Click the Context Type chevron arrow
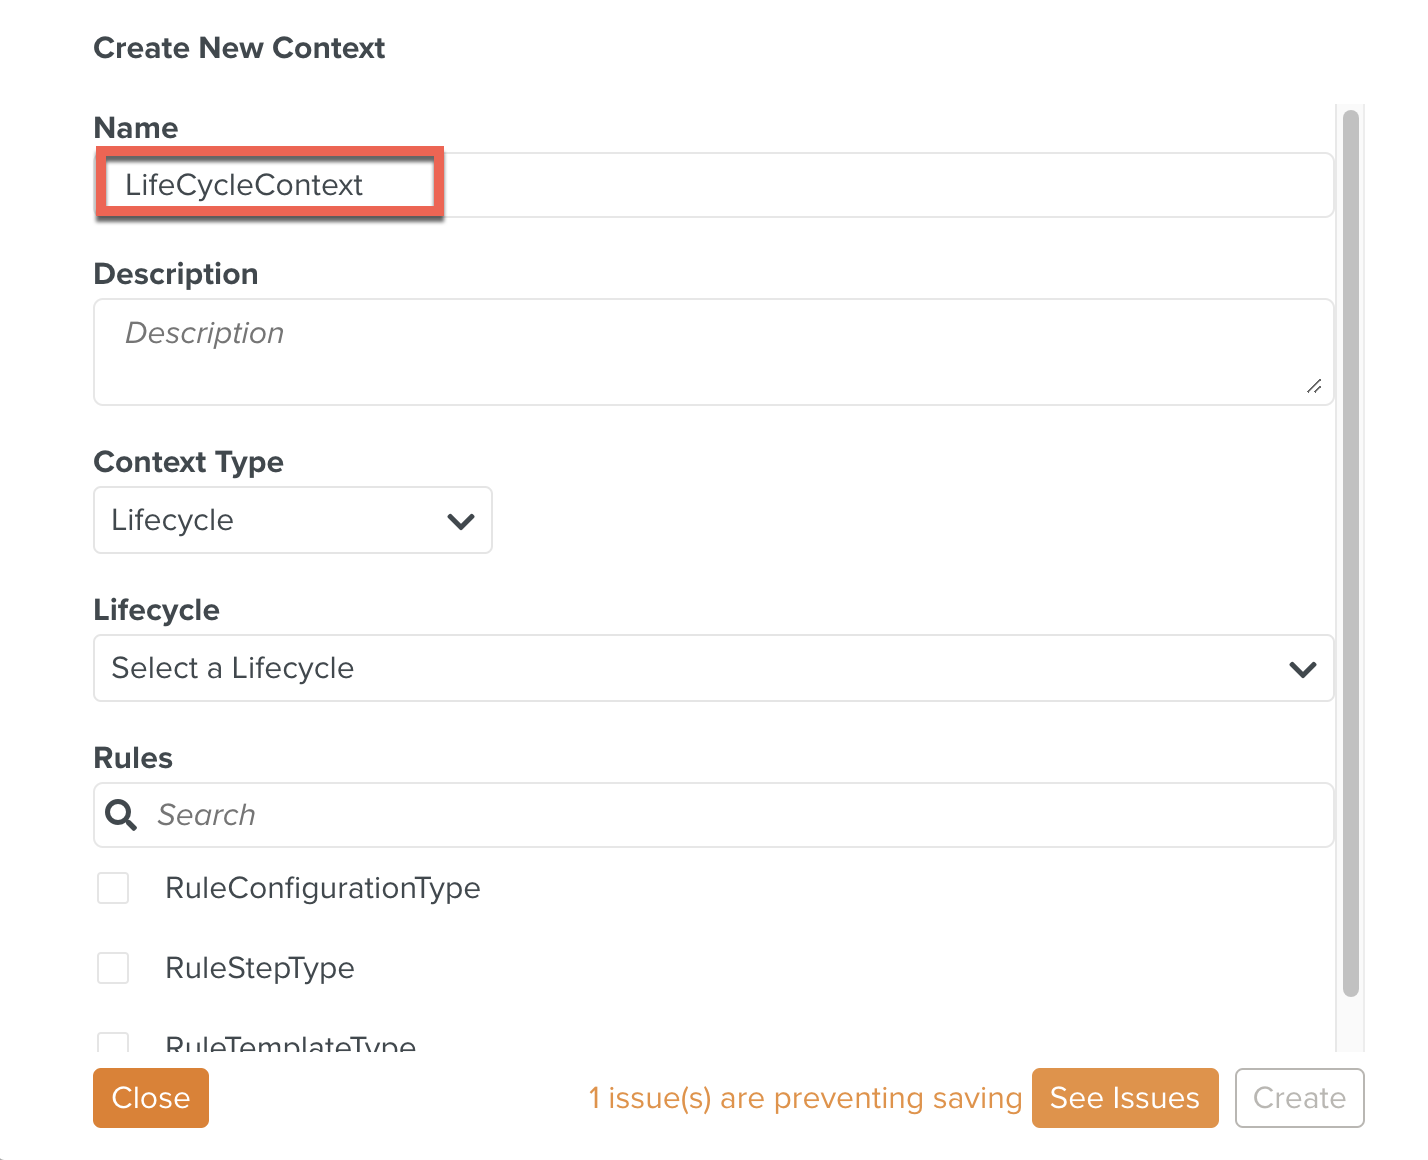The image size is (1428, 1160). (x=460, y=521)
